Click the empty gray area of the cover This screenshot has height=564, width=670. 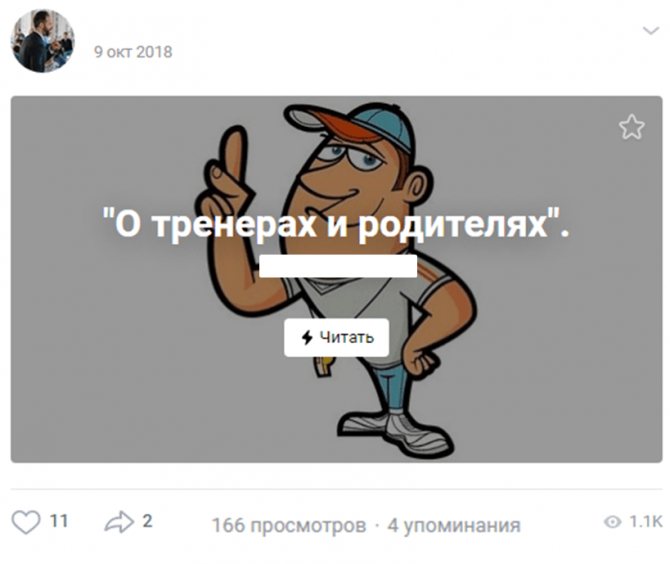point(107,342)
